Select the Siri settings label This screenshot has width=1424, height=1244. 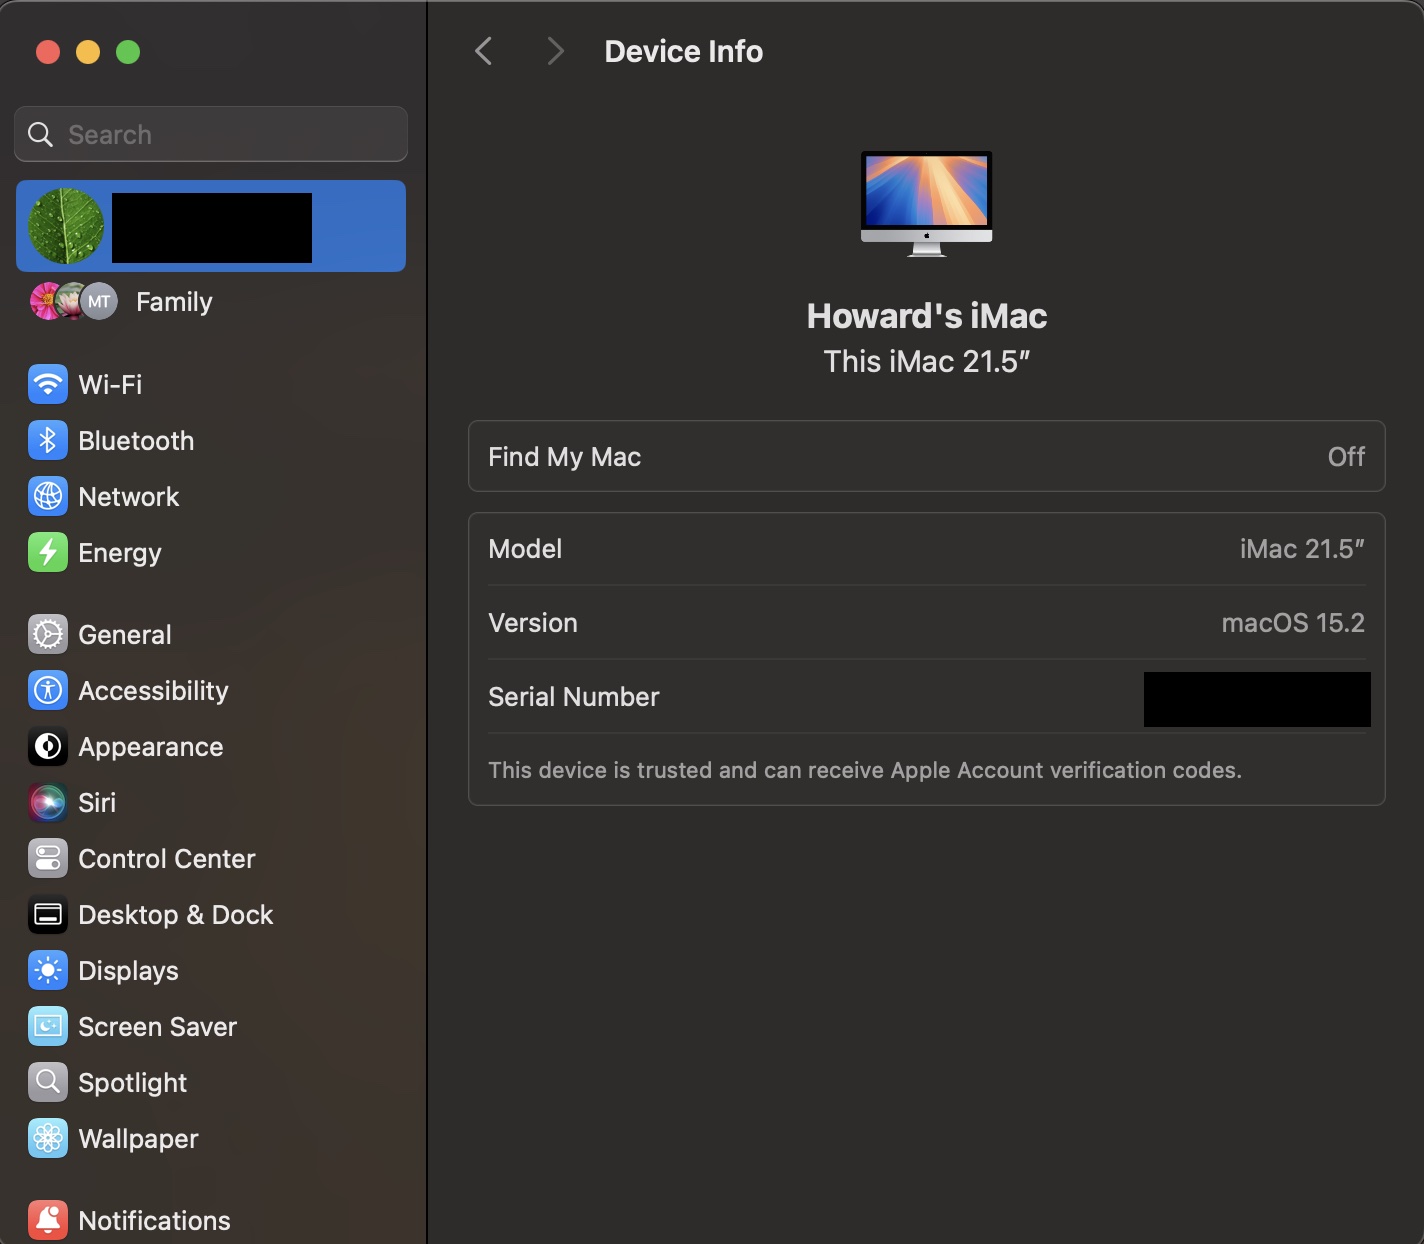point(97,802)
